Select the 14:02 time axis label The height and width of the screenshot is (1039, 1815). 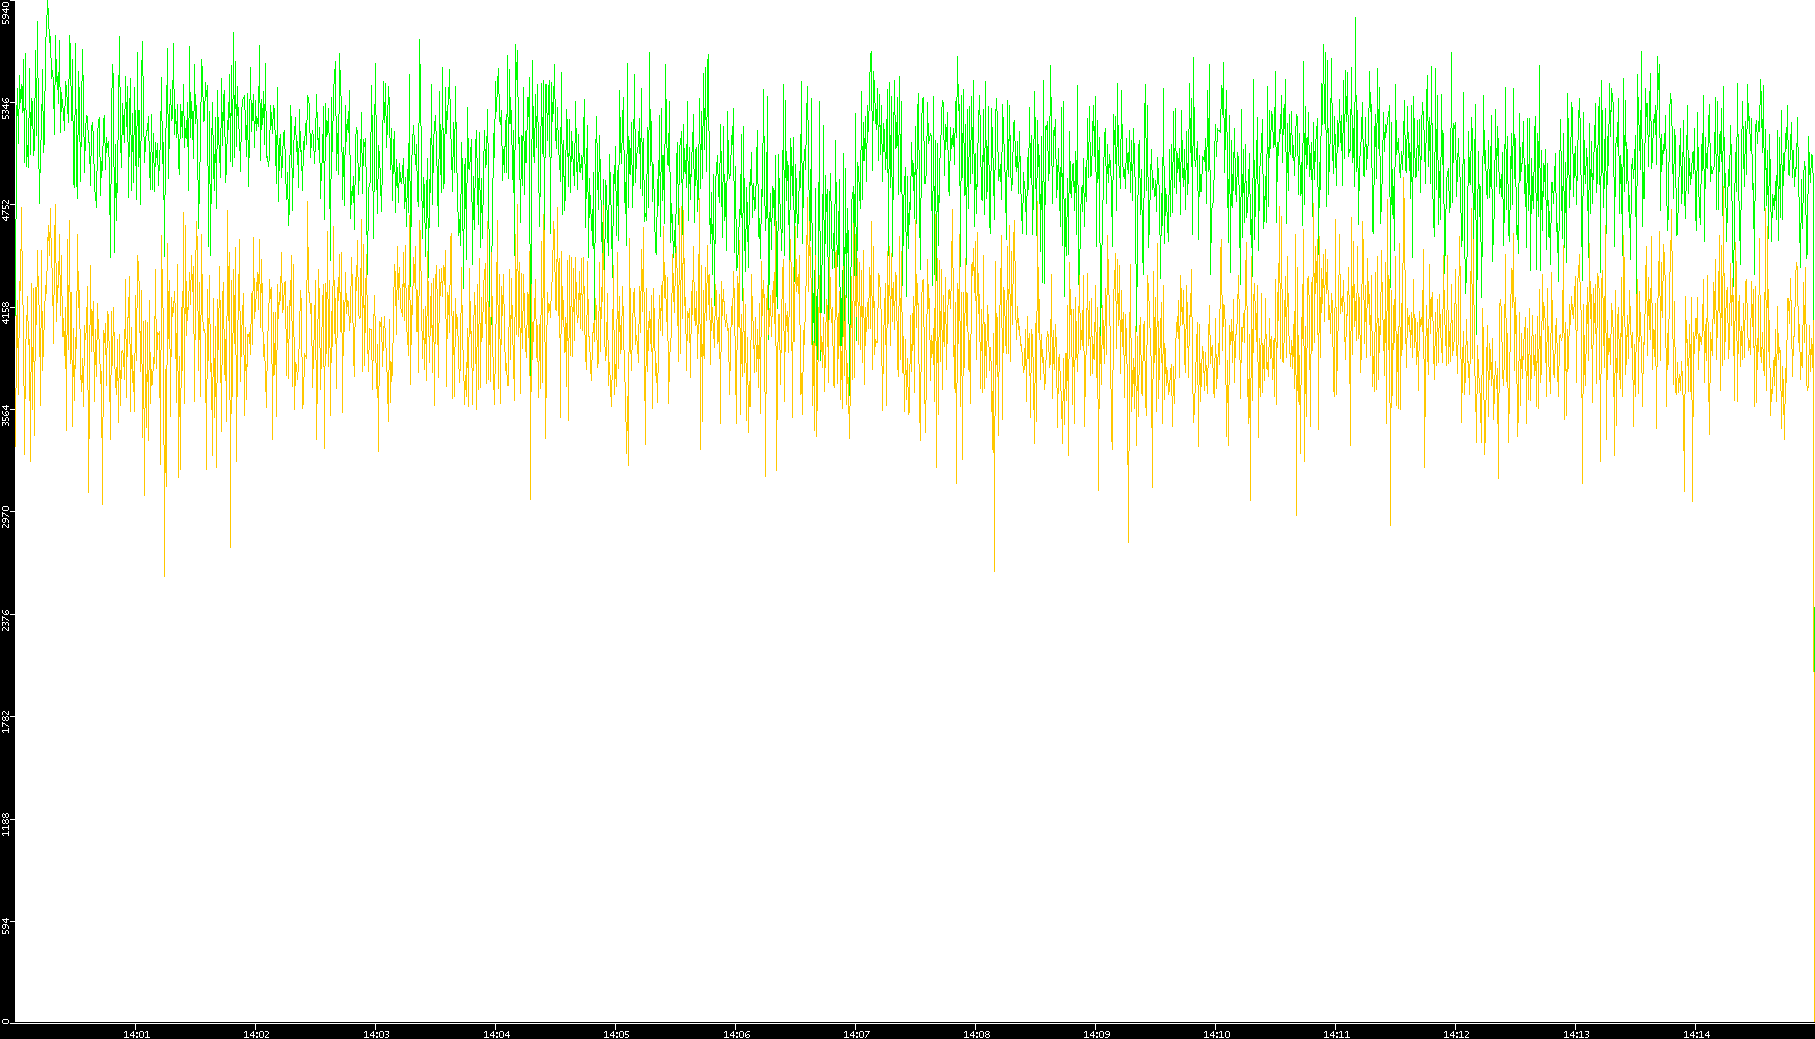(256, 1033)
